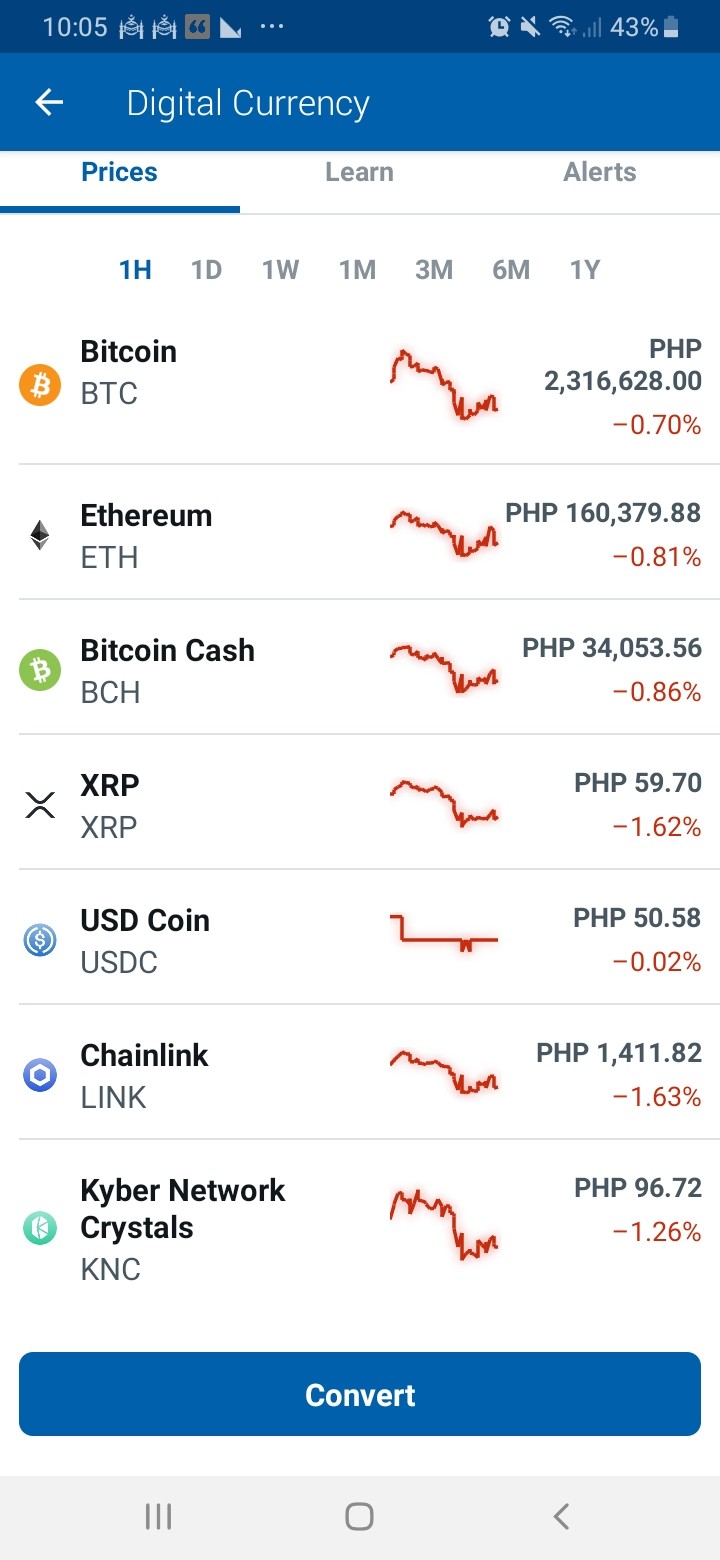
Task: Tap the green Bitcoin Cash icon
Action: pyautogui.click(x=40, y=670)
